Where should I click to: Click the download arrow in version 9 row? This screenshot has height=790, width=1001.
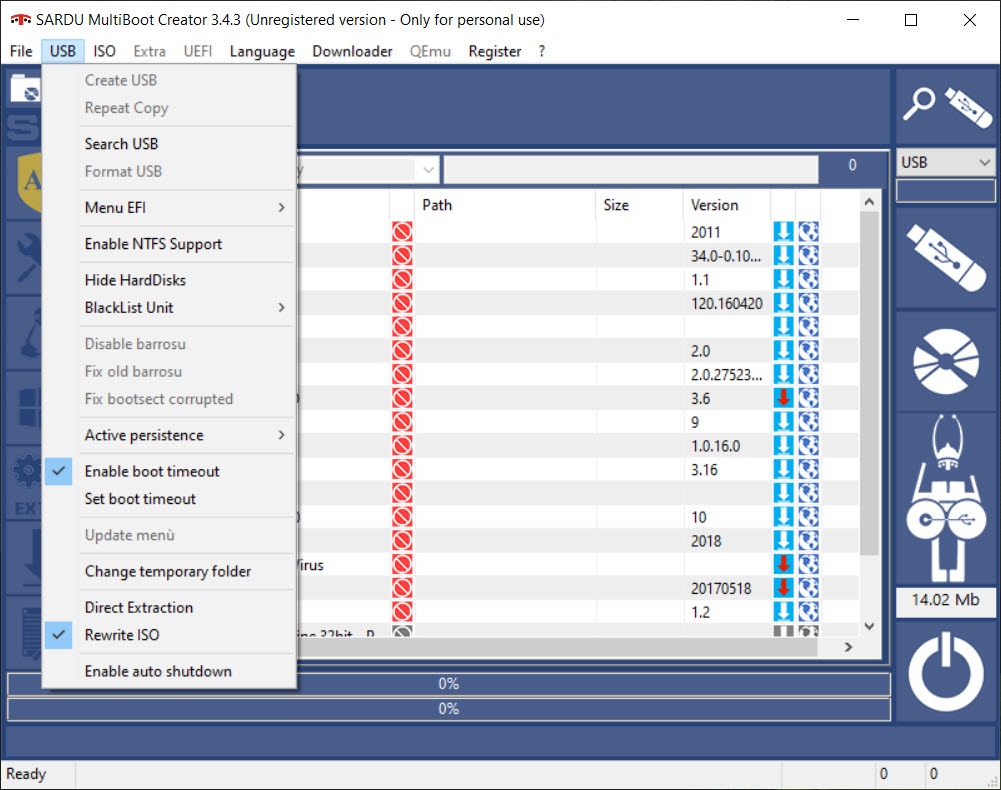[x=783, y=422]
